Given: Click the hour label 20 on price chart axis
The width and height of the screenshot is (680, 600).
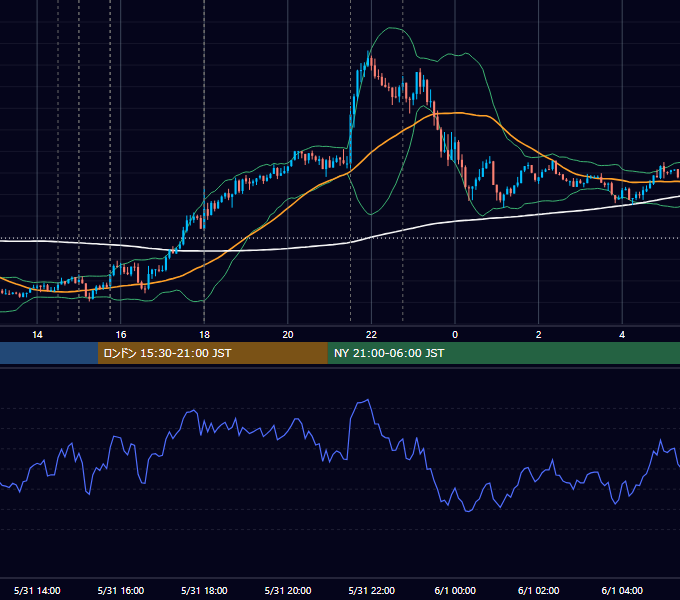Looking at the screenshot, I should tap(288, 335).
